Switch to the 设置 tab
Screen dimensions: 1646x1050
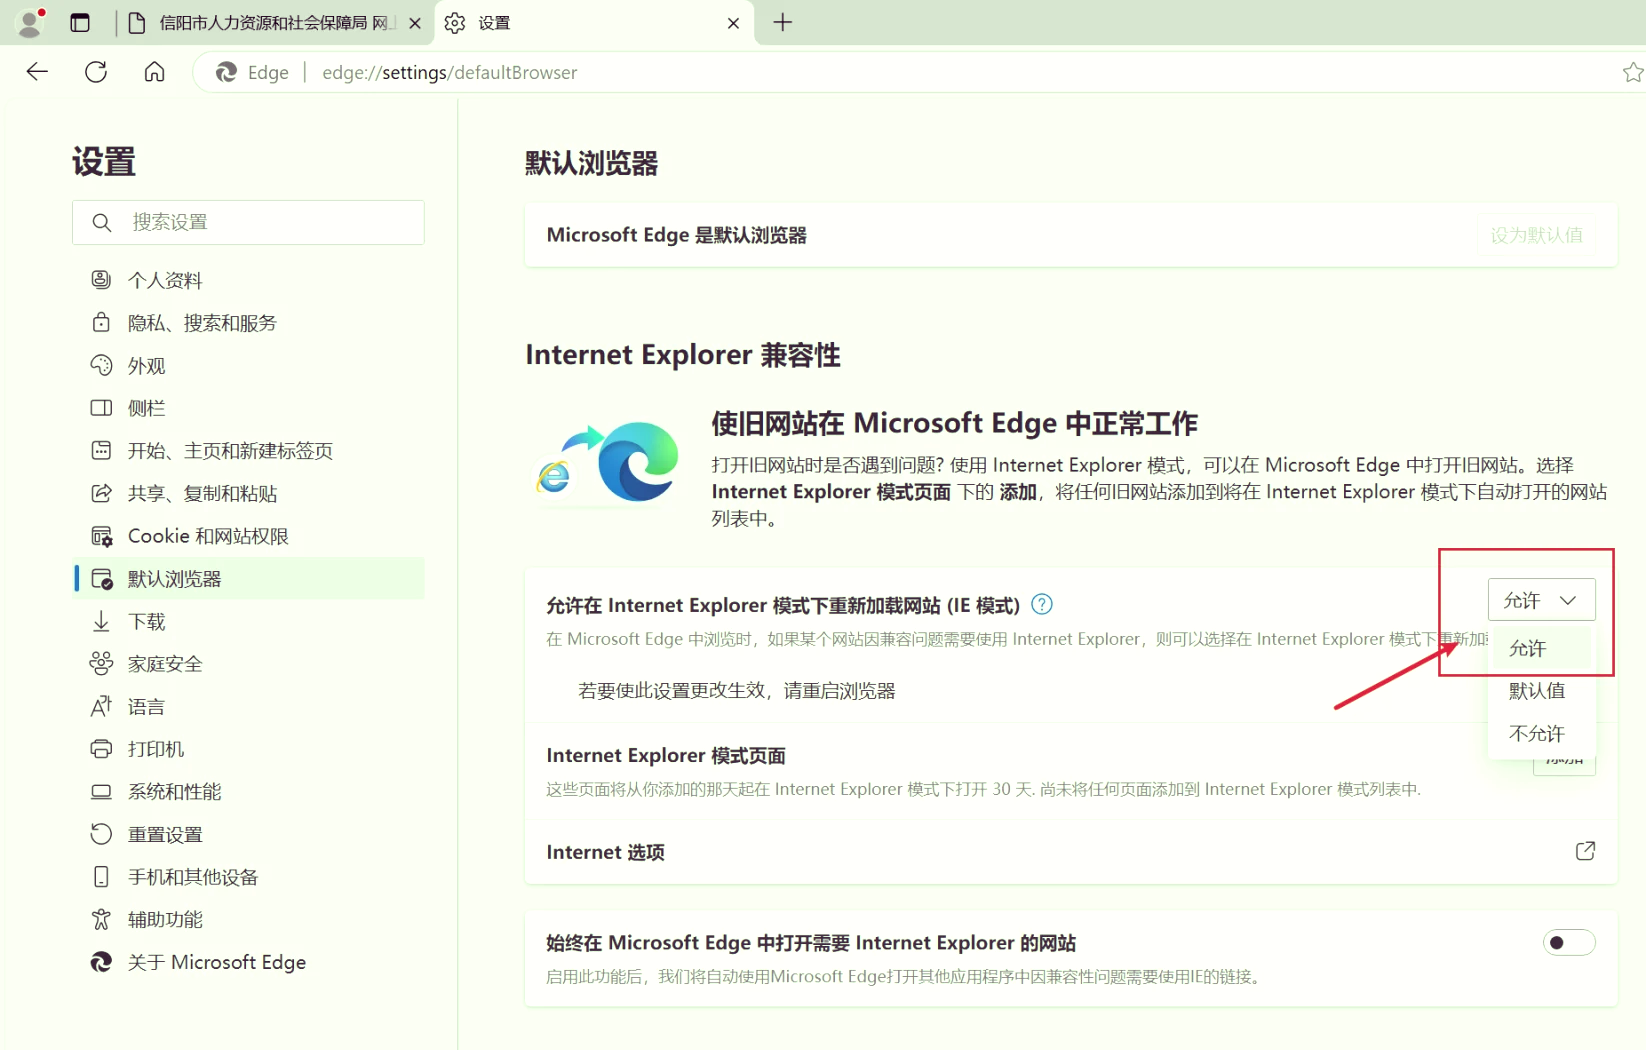(x=593, y=22)
